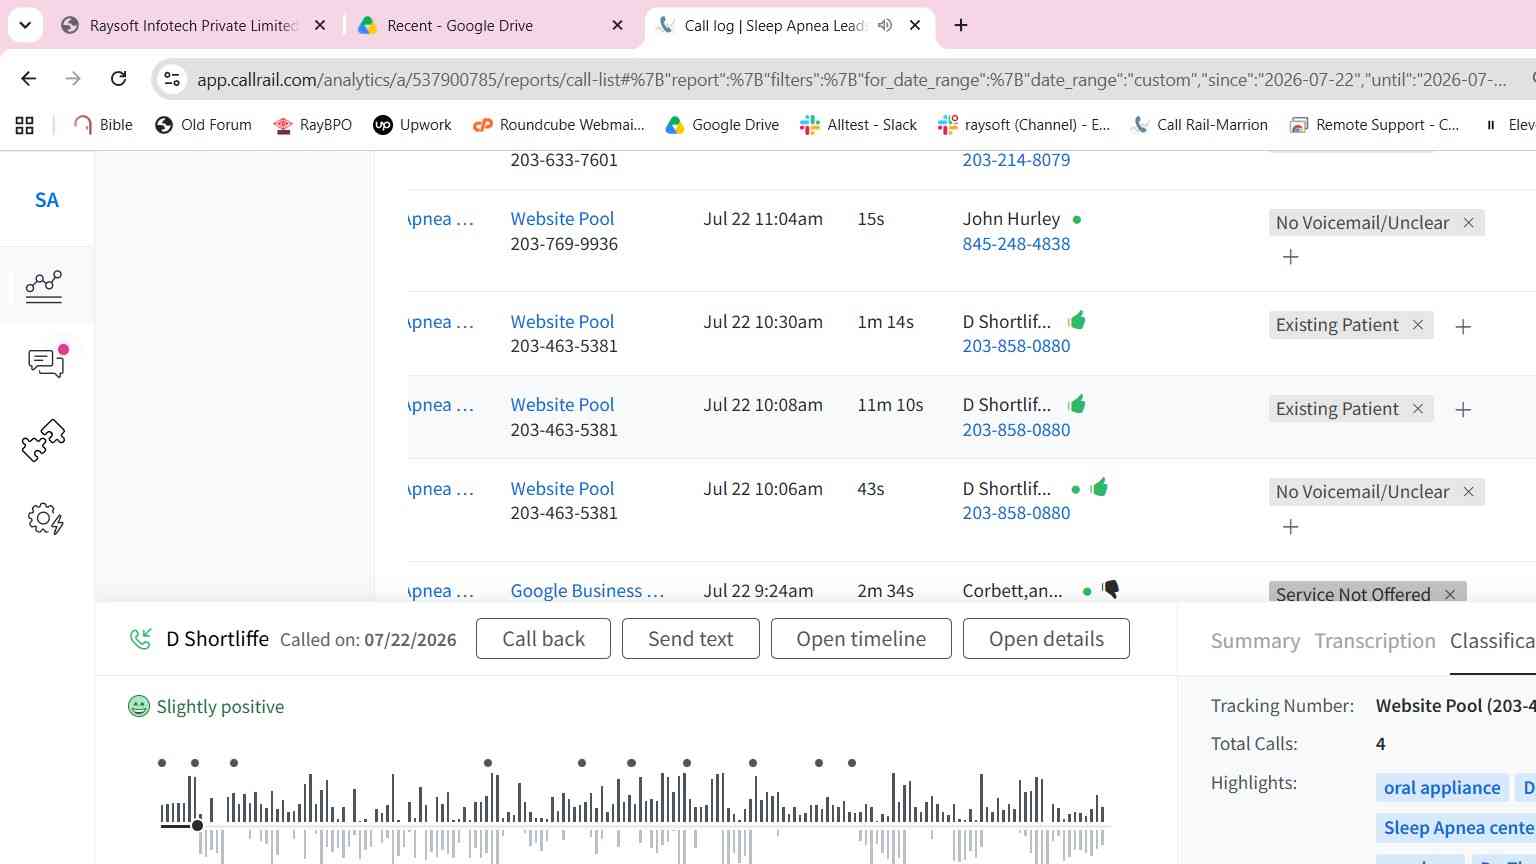Click thumbs-down icon on Corbett call row
Image resolution: width=1536 pixels, height=864 pixels.
coord(1110,590)
